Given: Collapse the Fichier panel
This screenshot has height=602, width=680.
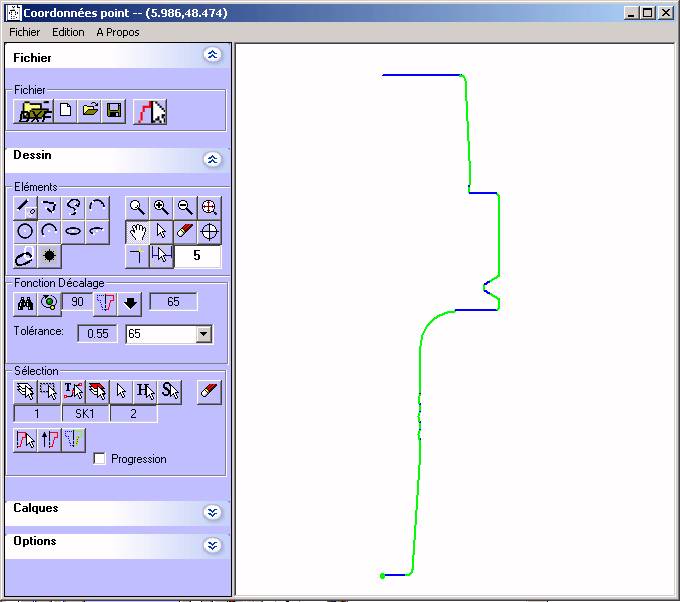Looking at the screenshot, I should click(212, 55).
